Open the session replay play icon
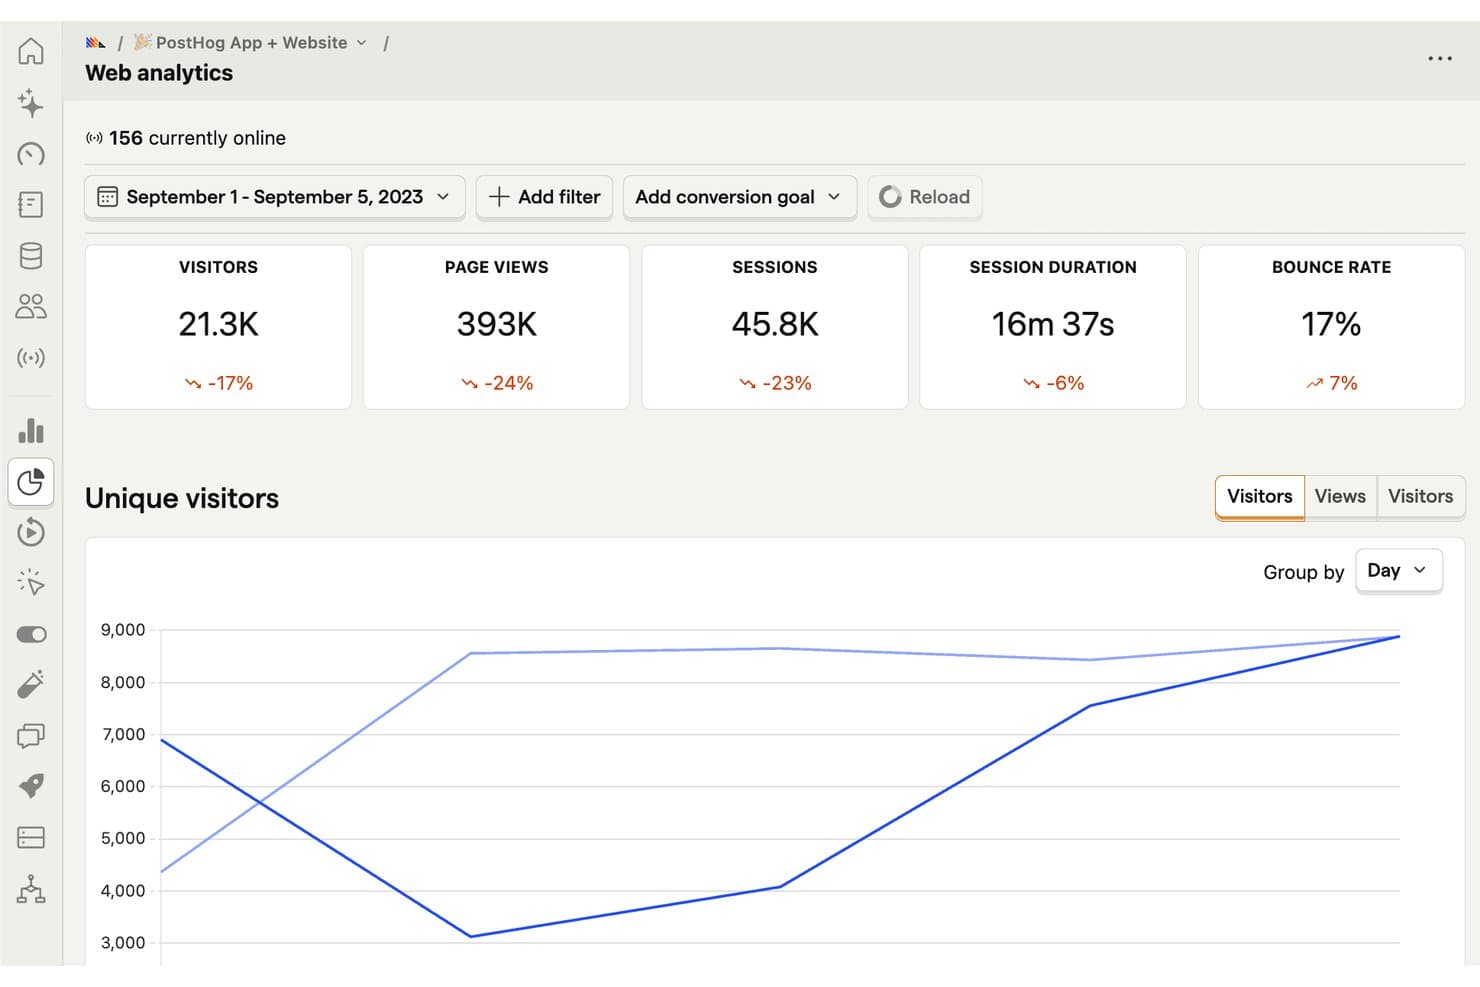1480x987 pixels. click(x=31, y=532)
